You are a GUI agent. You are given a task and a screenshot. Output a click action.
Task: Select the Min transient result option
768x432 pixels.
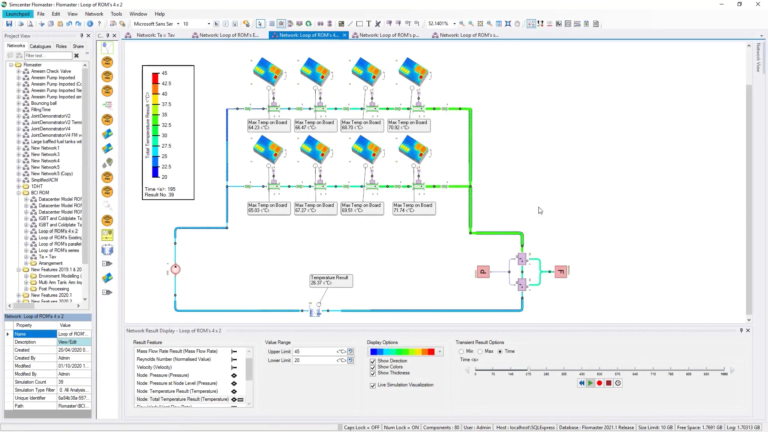coord(461,352)
